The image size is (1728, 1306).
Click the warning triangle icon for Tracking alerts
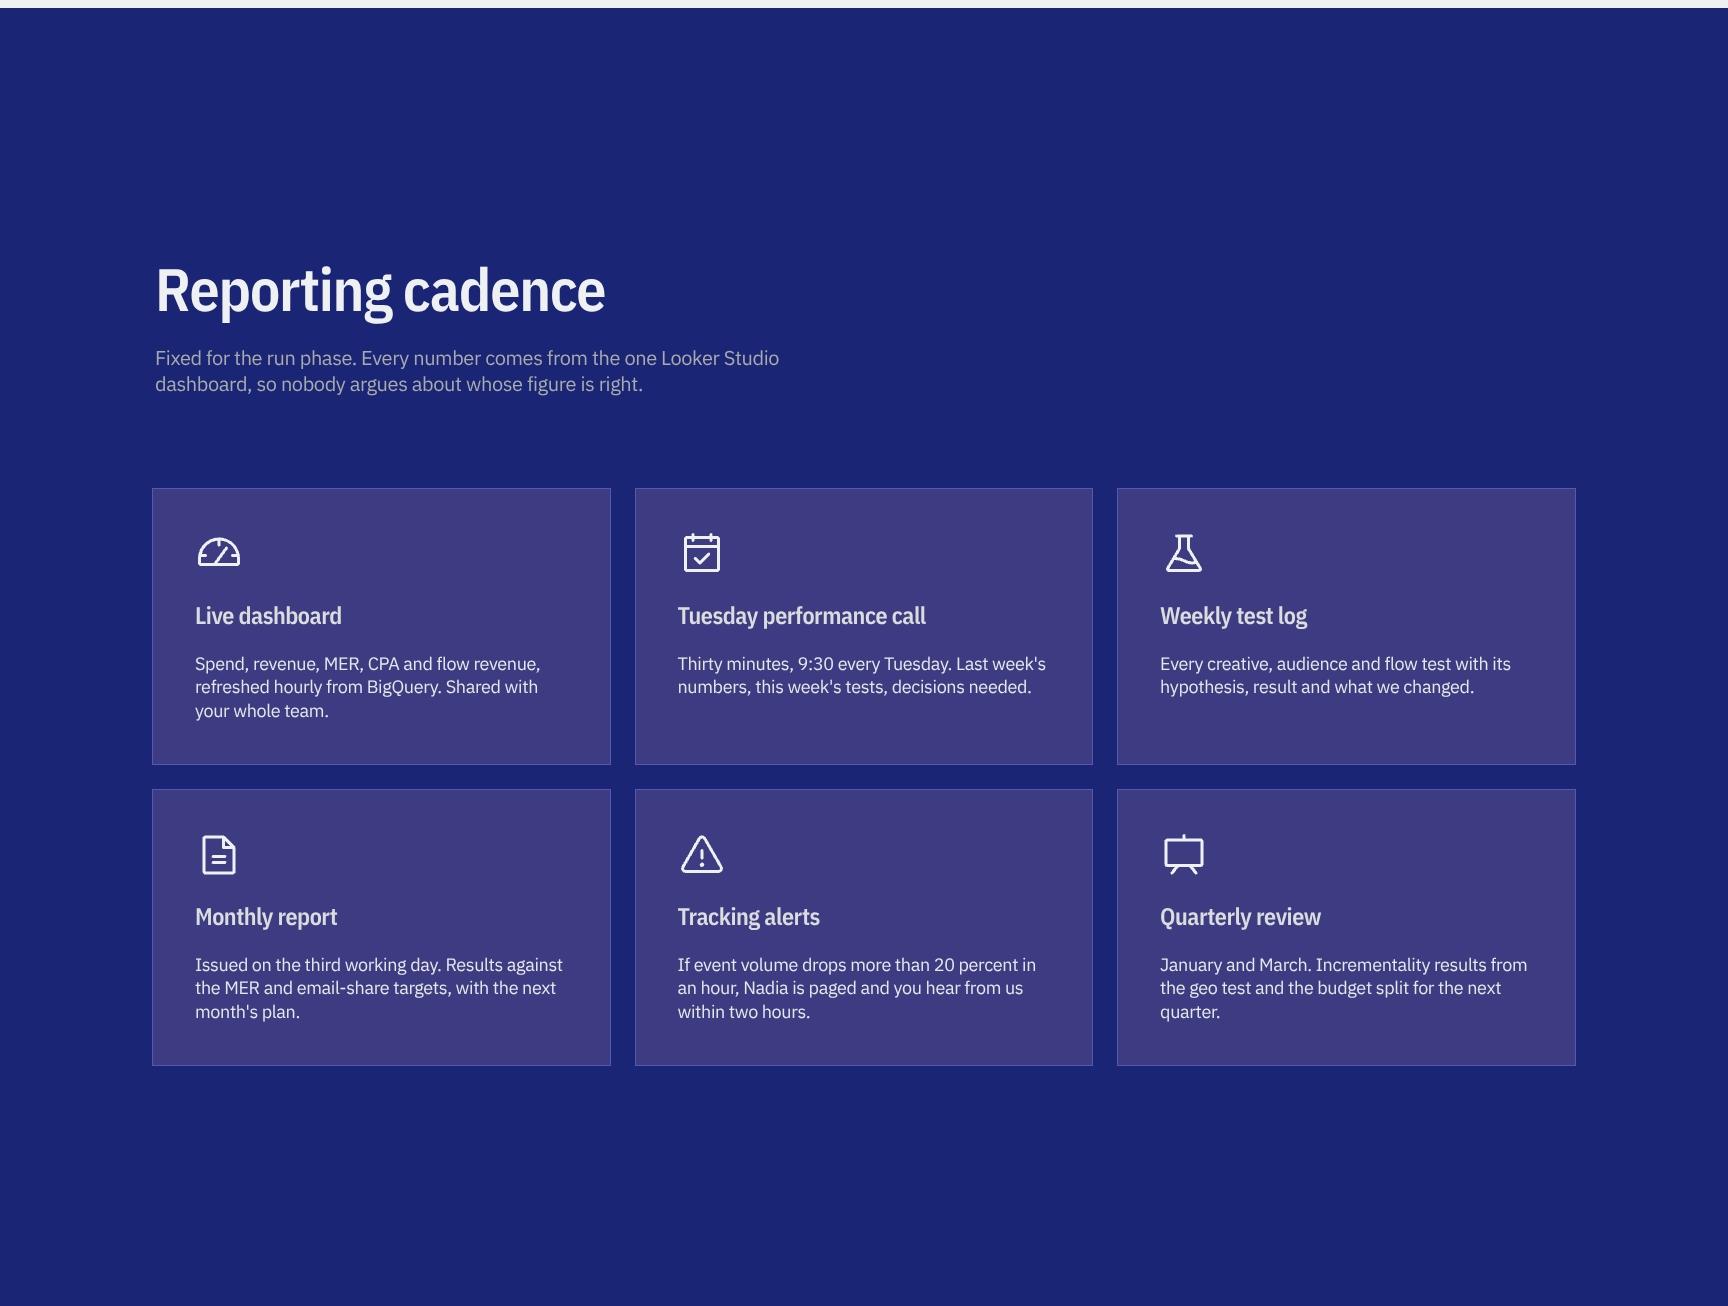702,854
